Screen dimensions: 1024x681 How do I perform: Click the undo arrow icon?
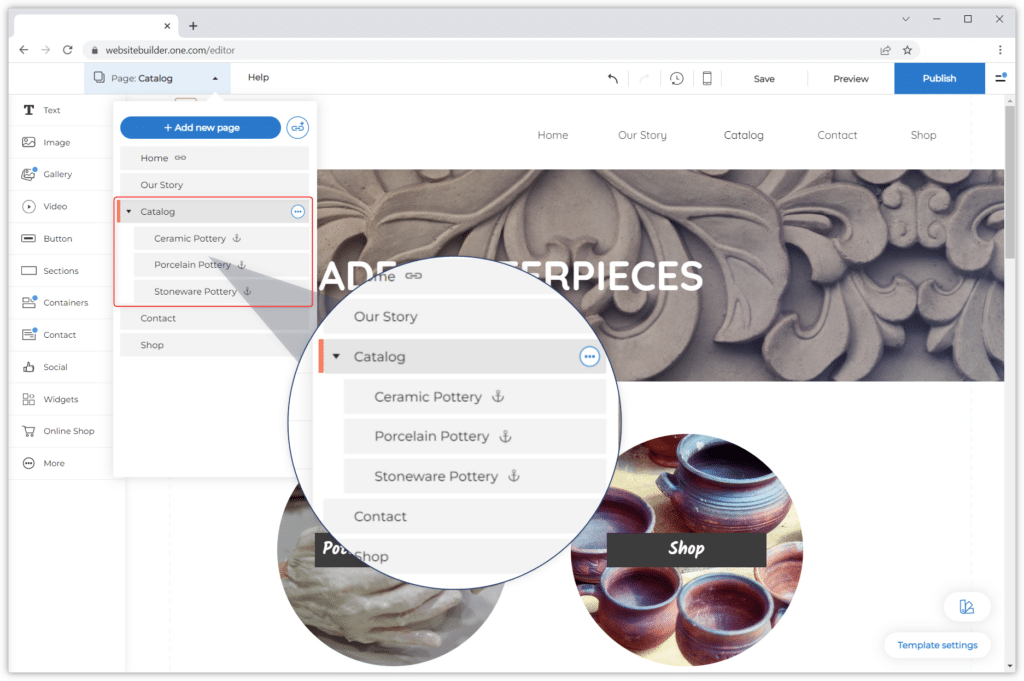[613, 78]
